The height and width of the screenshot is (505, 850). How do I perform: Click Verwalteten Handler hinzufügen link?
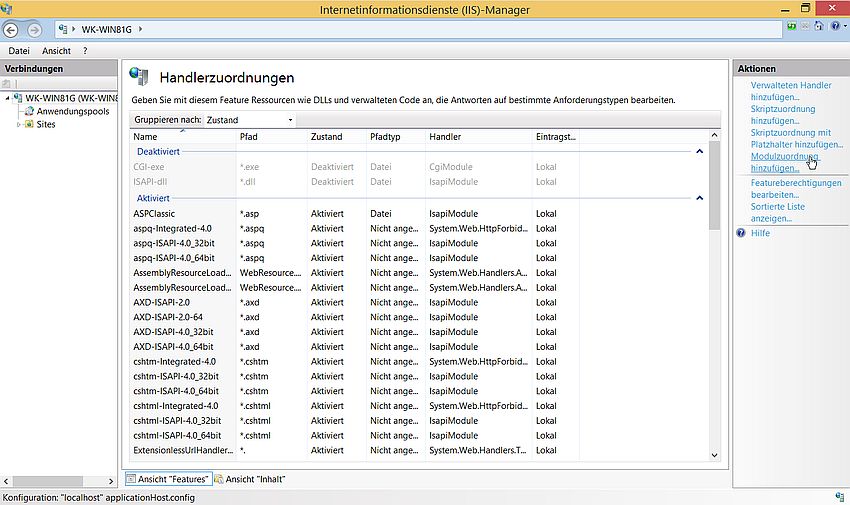790,91
